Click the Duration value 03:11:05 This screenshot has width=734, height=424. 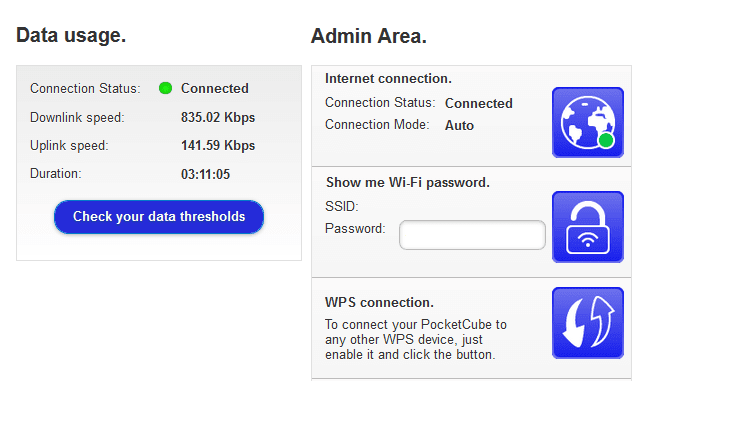click(x=206, y=174)
